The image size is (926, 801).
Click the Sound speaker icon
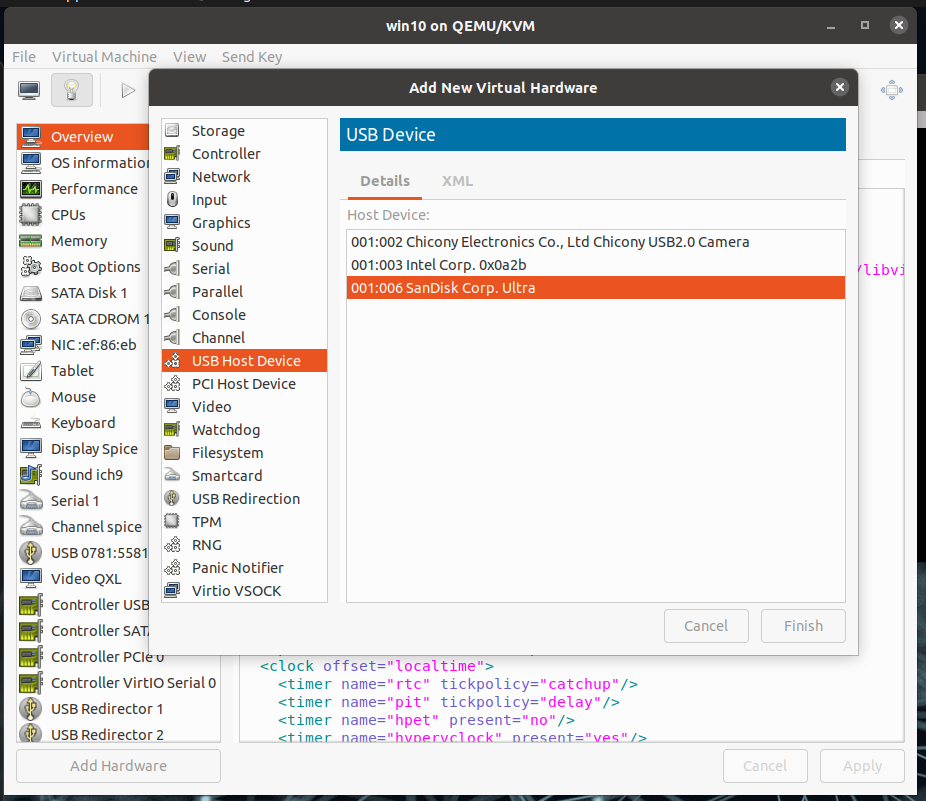click(172, 246)
